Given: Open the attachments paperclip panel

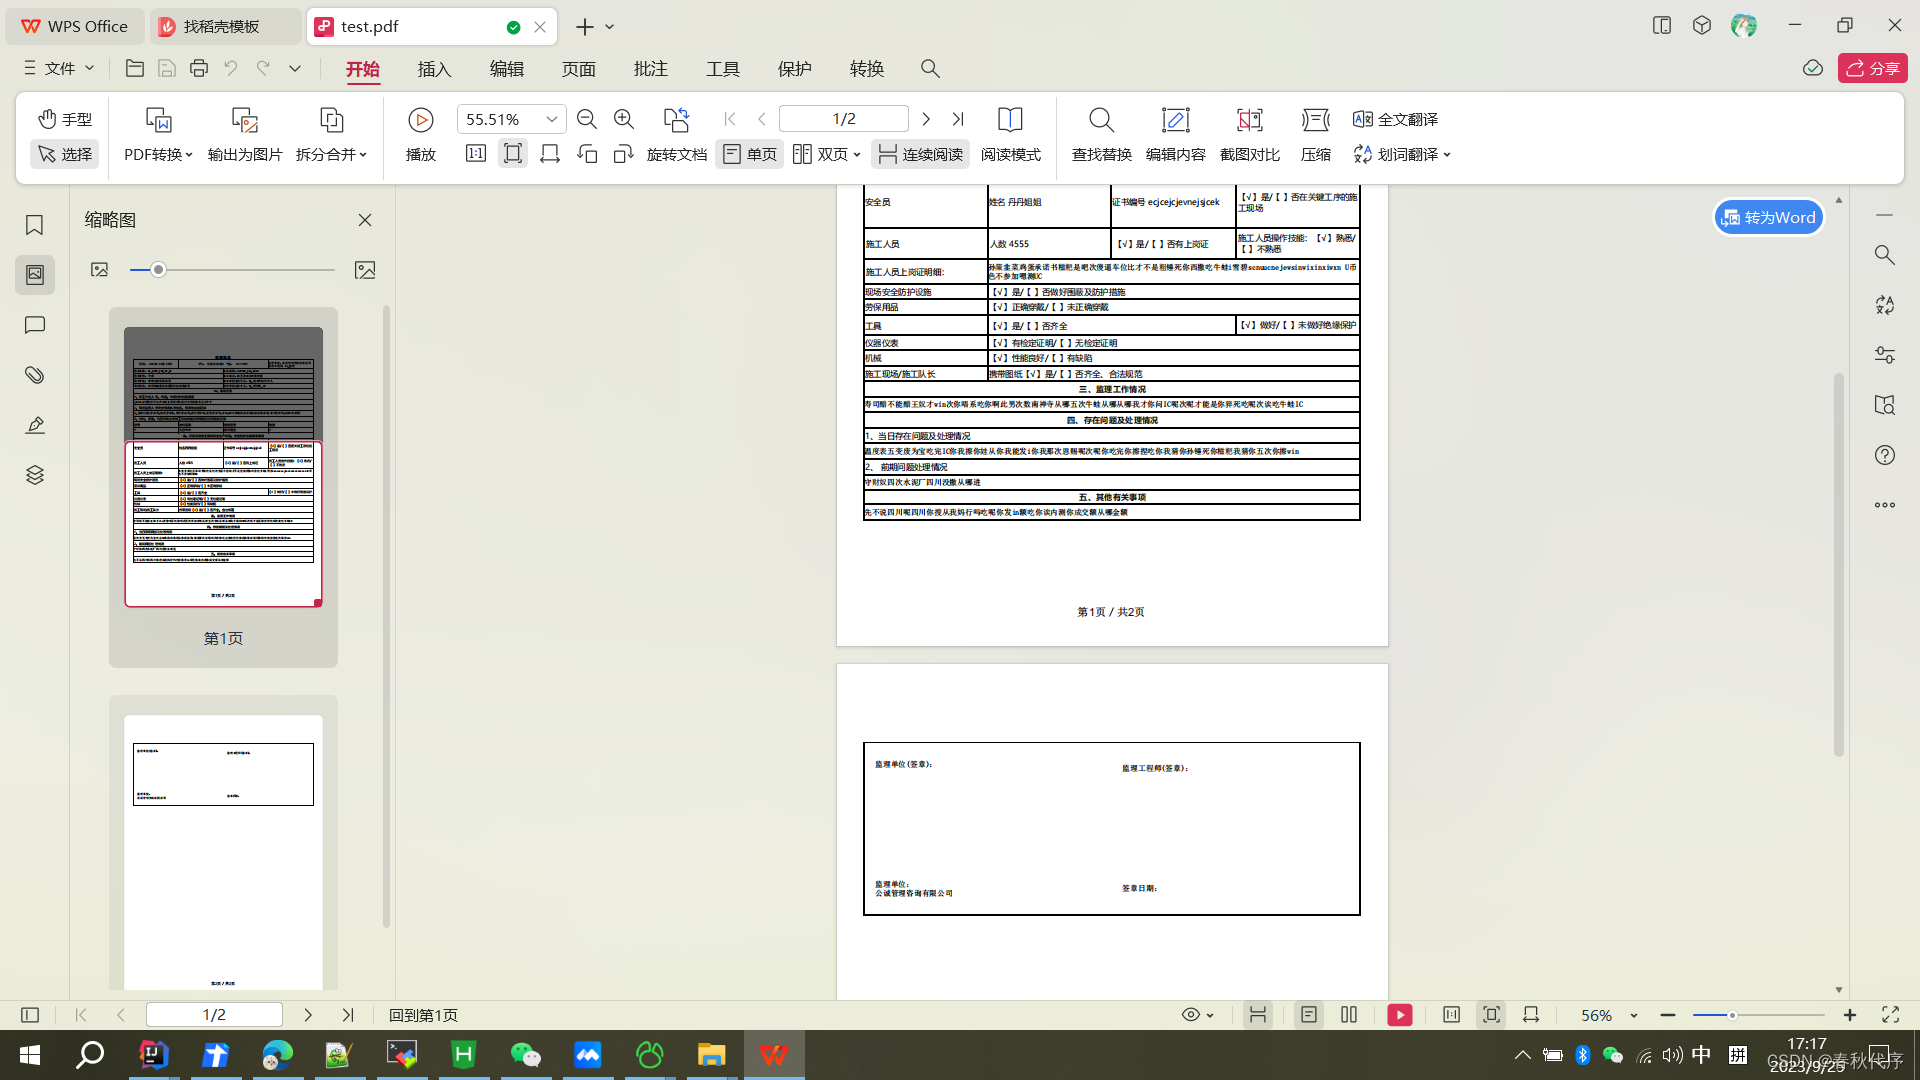Looking at the screenshot, I should pos(35,375).
